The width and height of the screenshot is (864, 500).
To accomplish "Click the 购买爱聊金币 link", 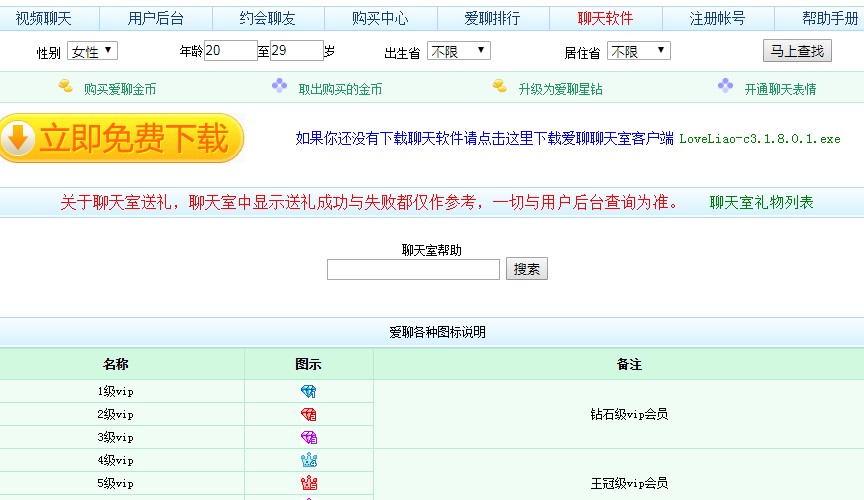I will (x=120, y=89).
